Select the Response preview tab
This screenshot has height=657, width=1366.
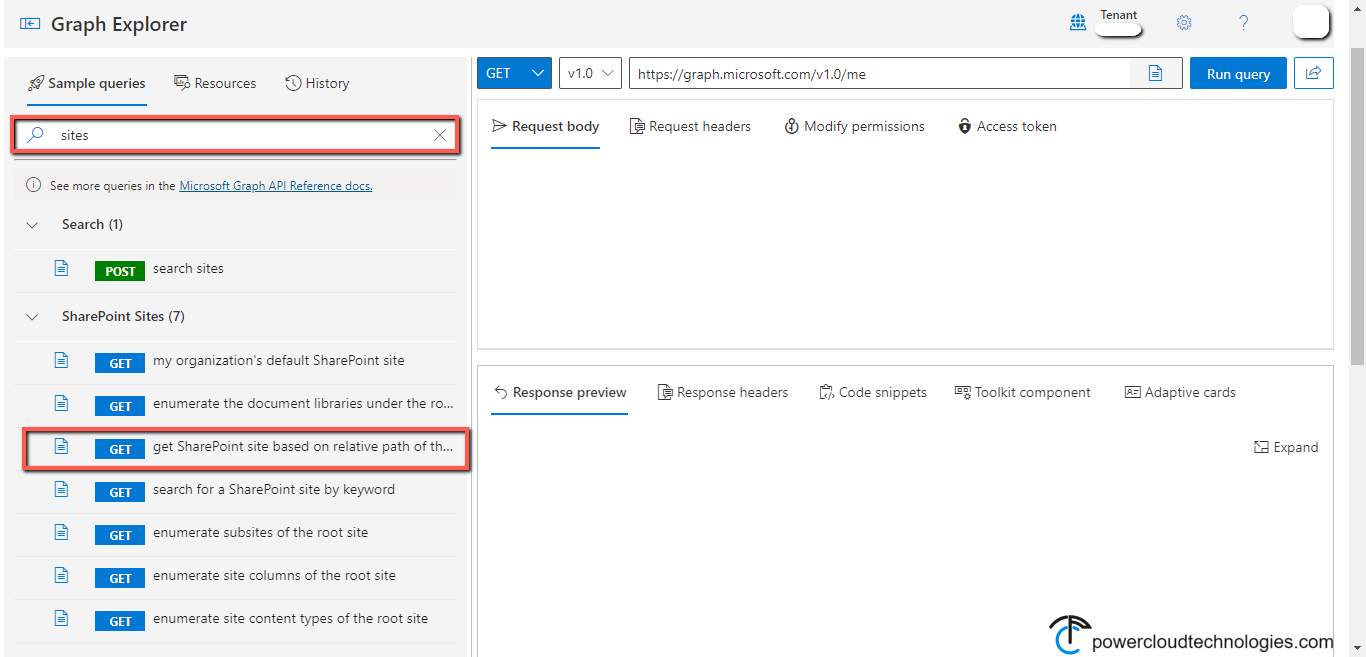tap(560, 392)
